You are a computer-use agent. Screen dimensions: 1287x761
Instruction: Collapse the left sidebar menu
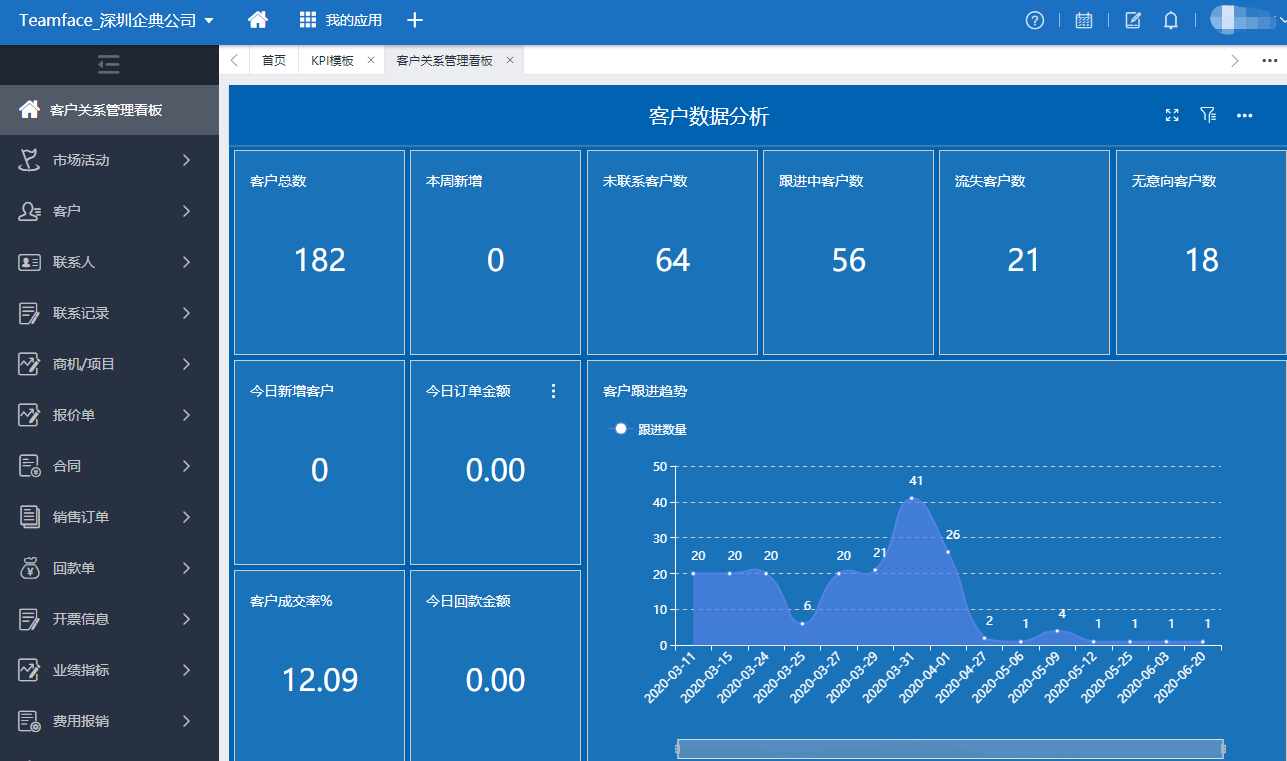click(x=109, y=65)
